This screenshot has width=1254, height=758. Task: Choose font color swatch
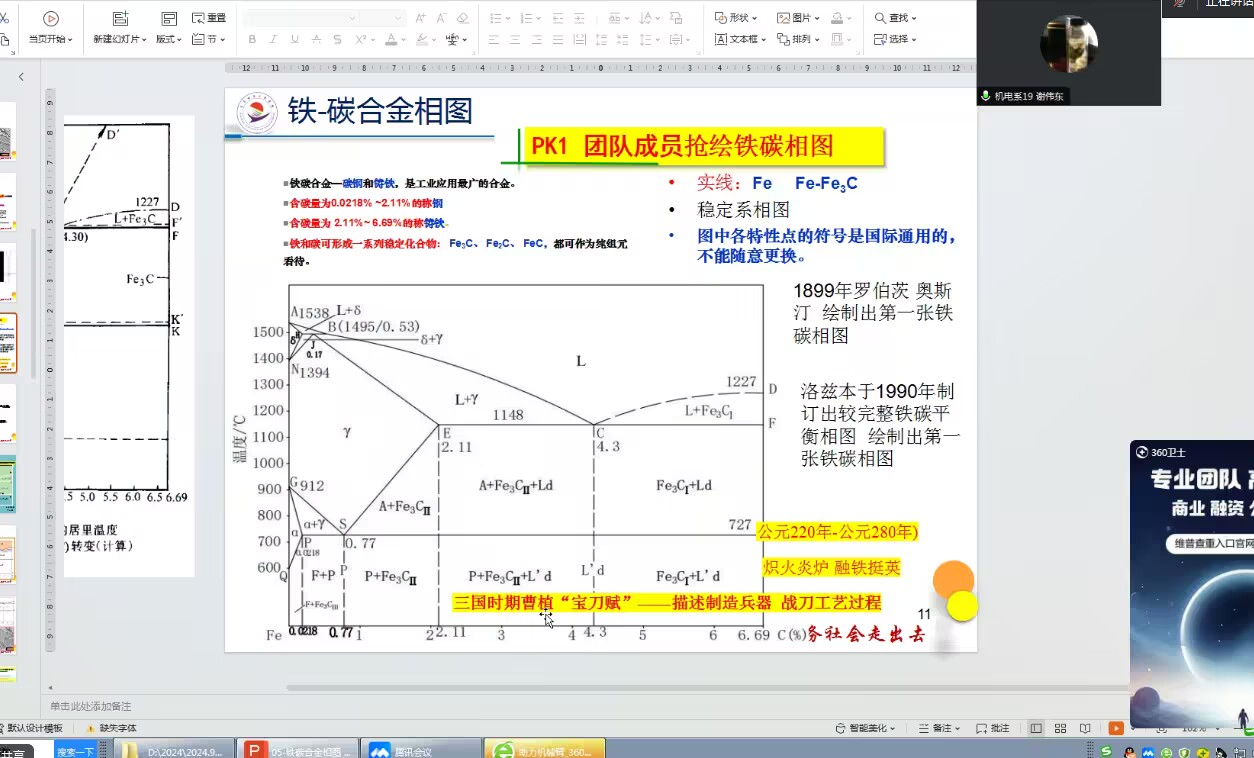[x=390, y=39]
